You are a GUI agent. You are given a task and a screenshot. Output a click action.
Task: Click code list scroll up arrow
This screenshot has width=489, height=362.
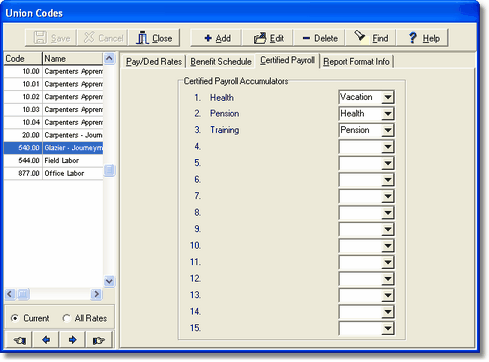pos(109,58)
